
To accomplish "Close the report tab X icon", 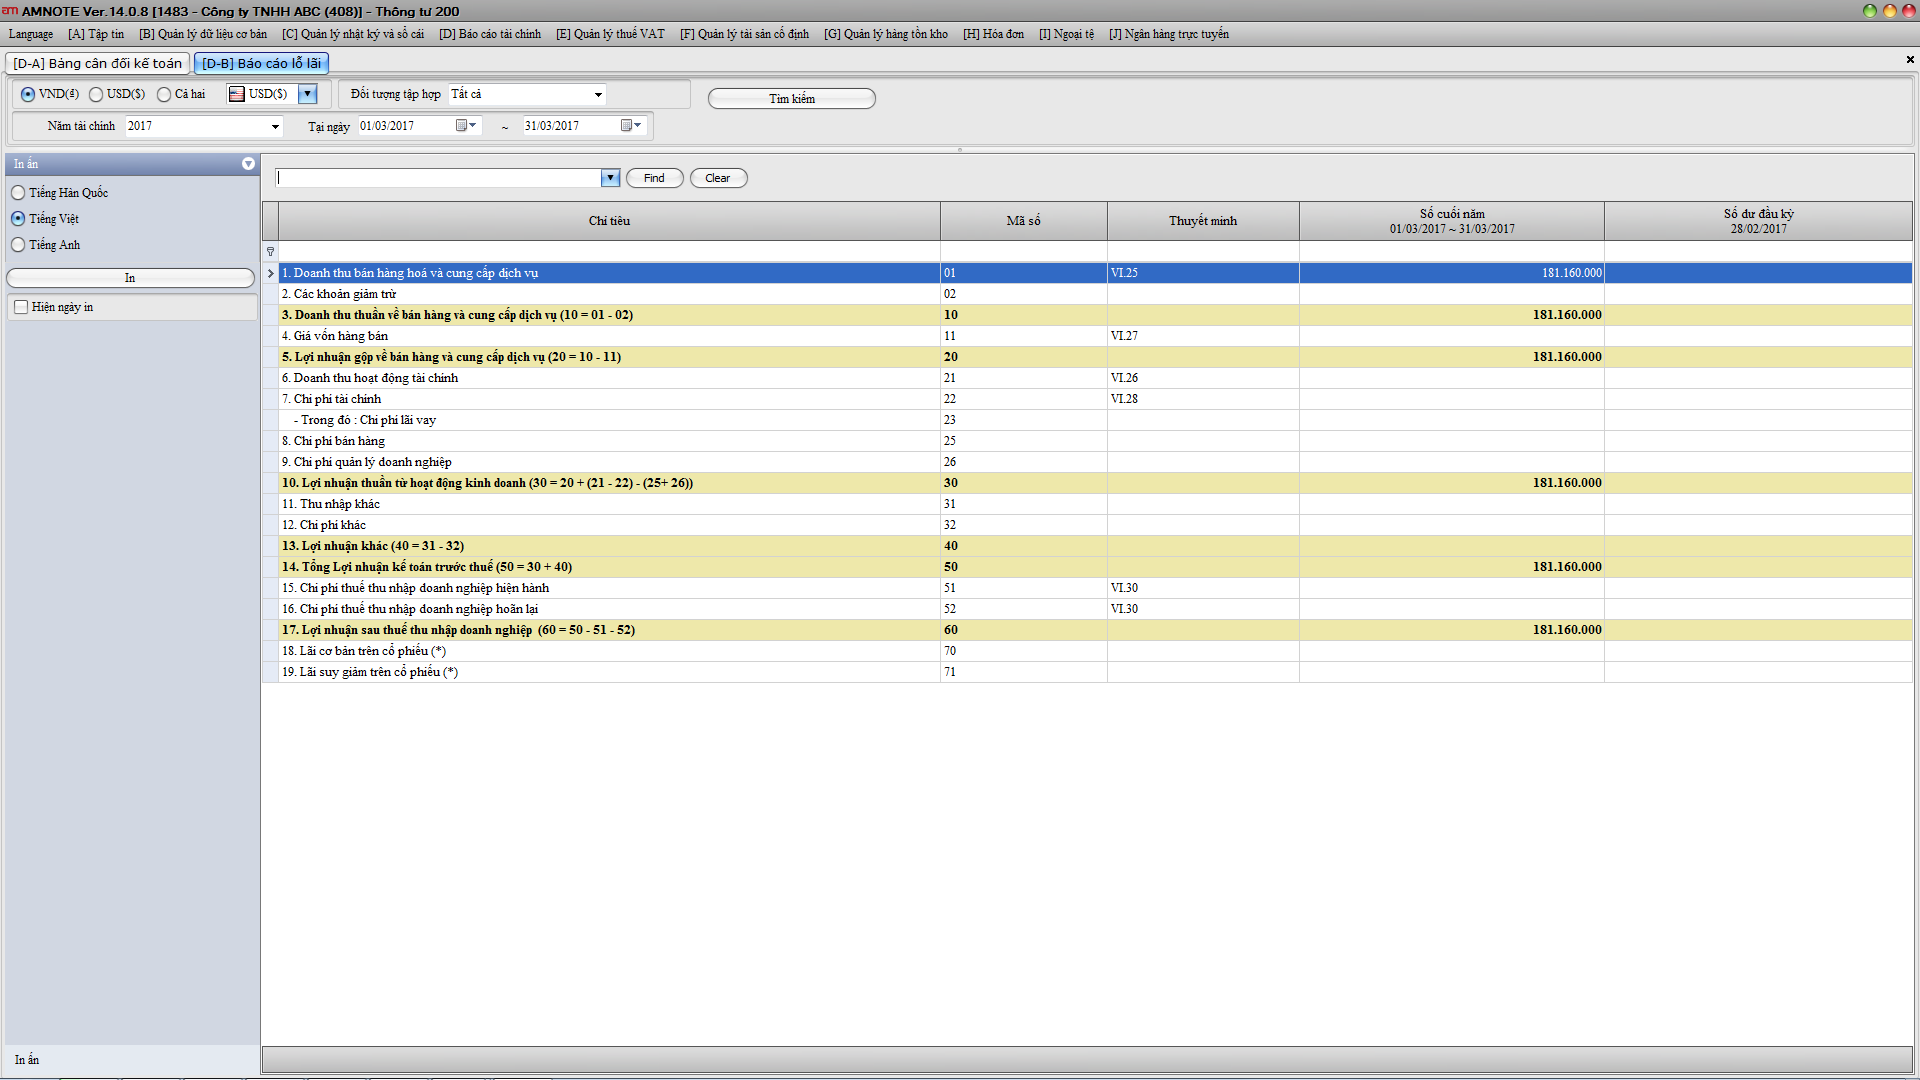I will point(1910,60).
